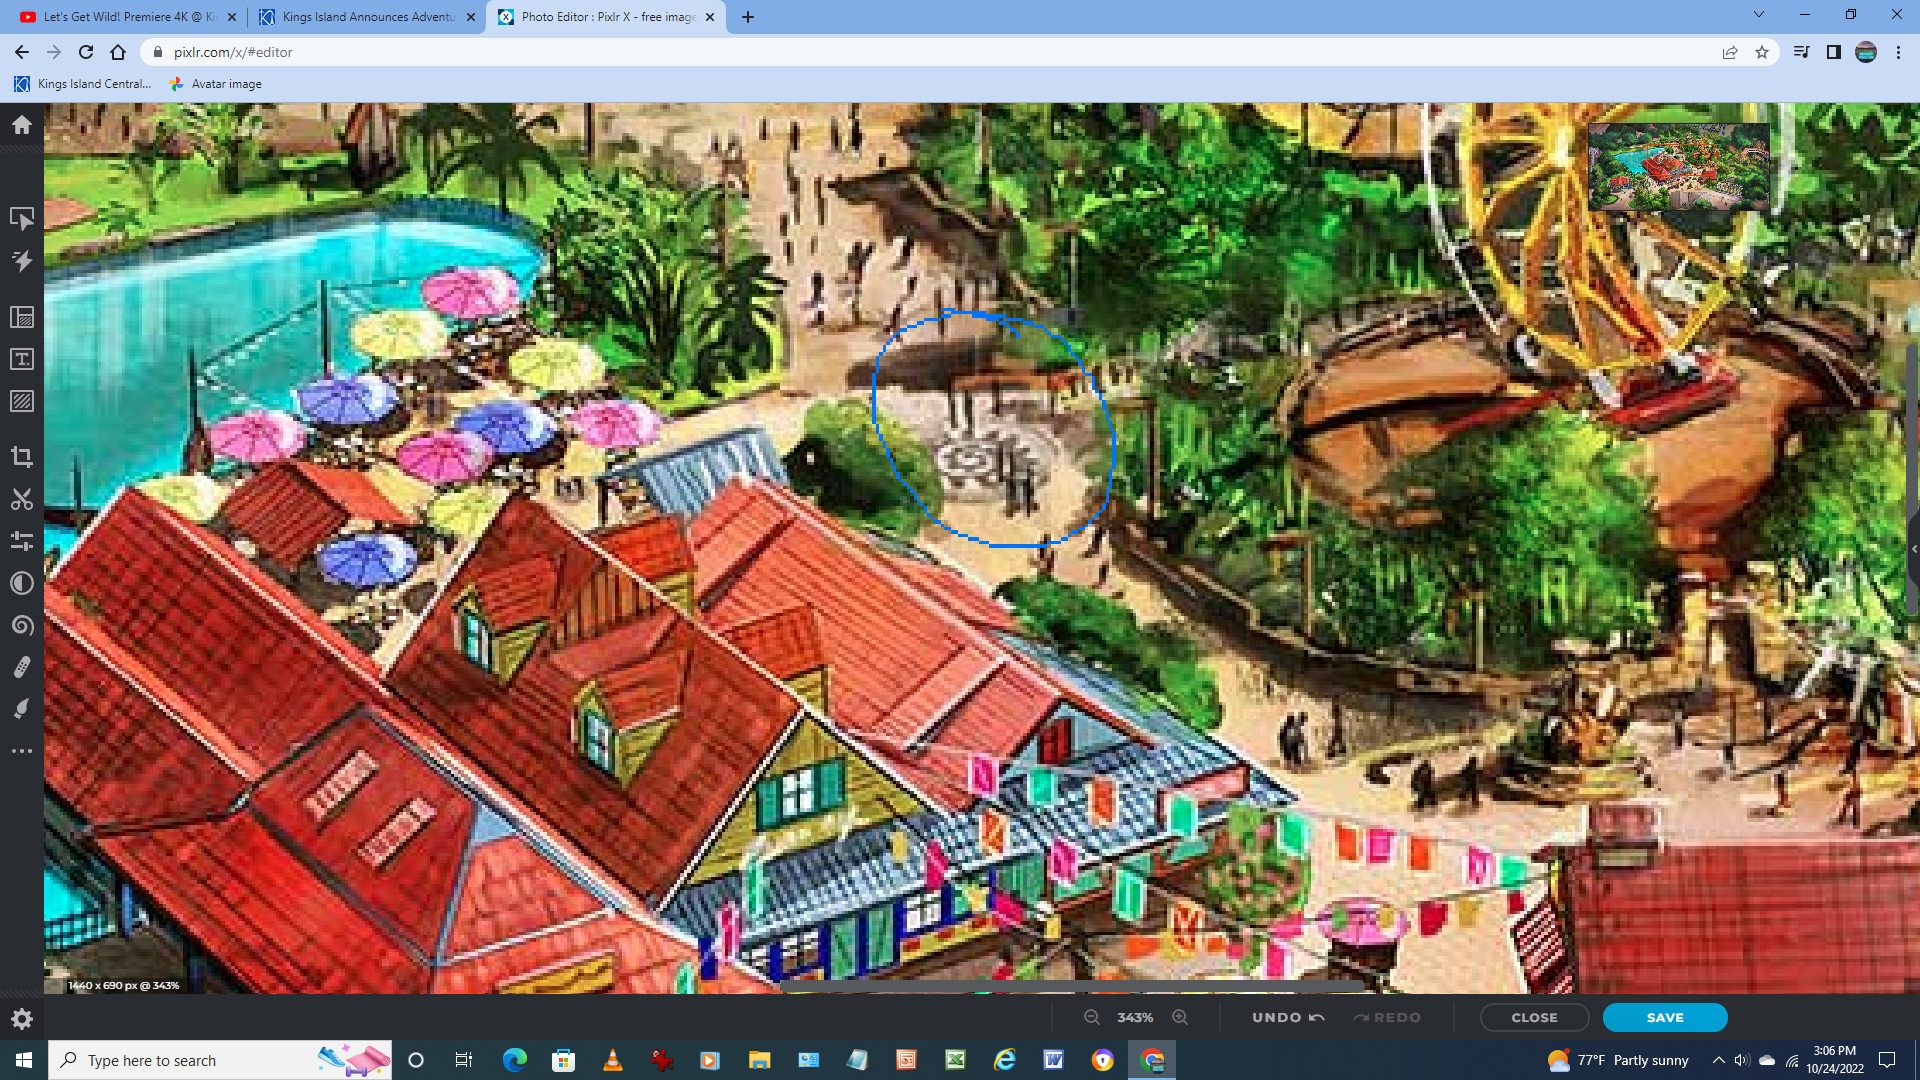Bookmark this page with the star

pos(1762,52)
